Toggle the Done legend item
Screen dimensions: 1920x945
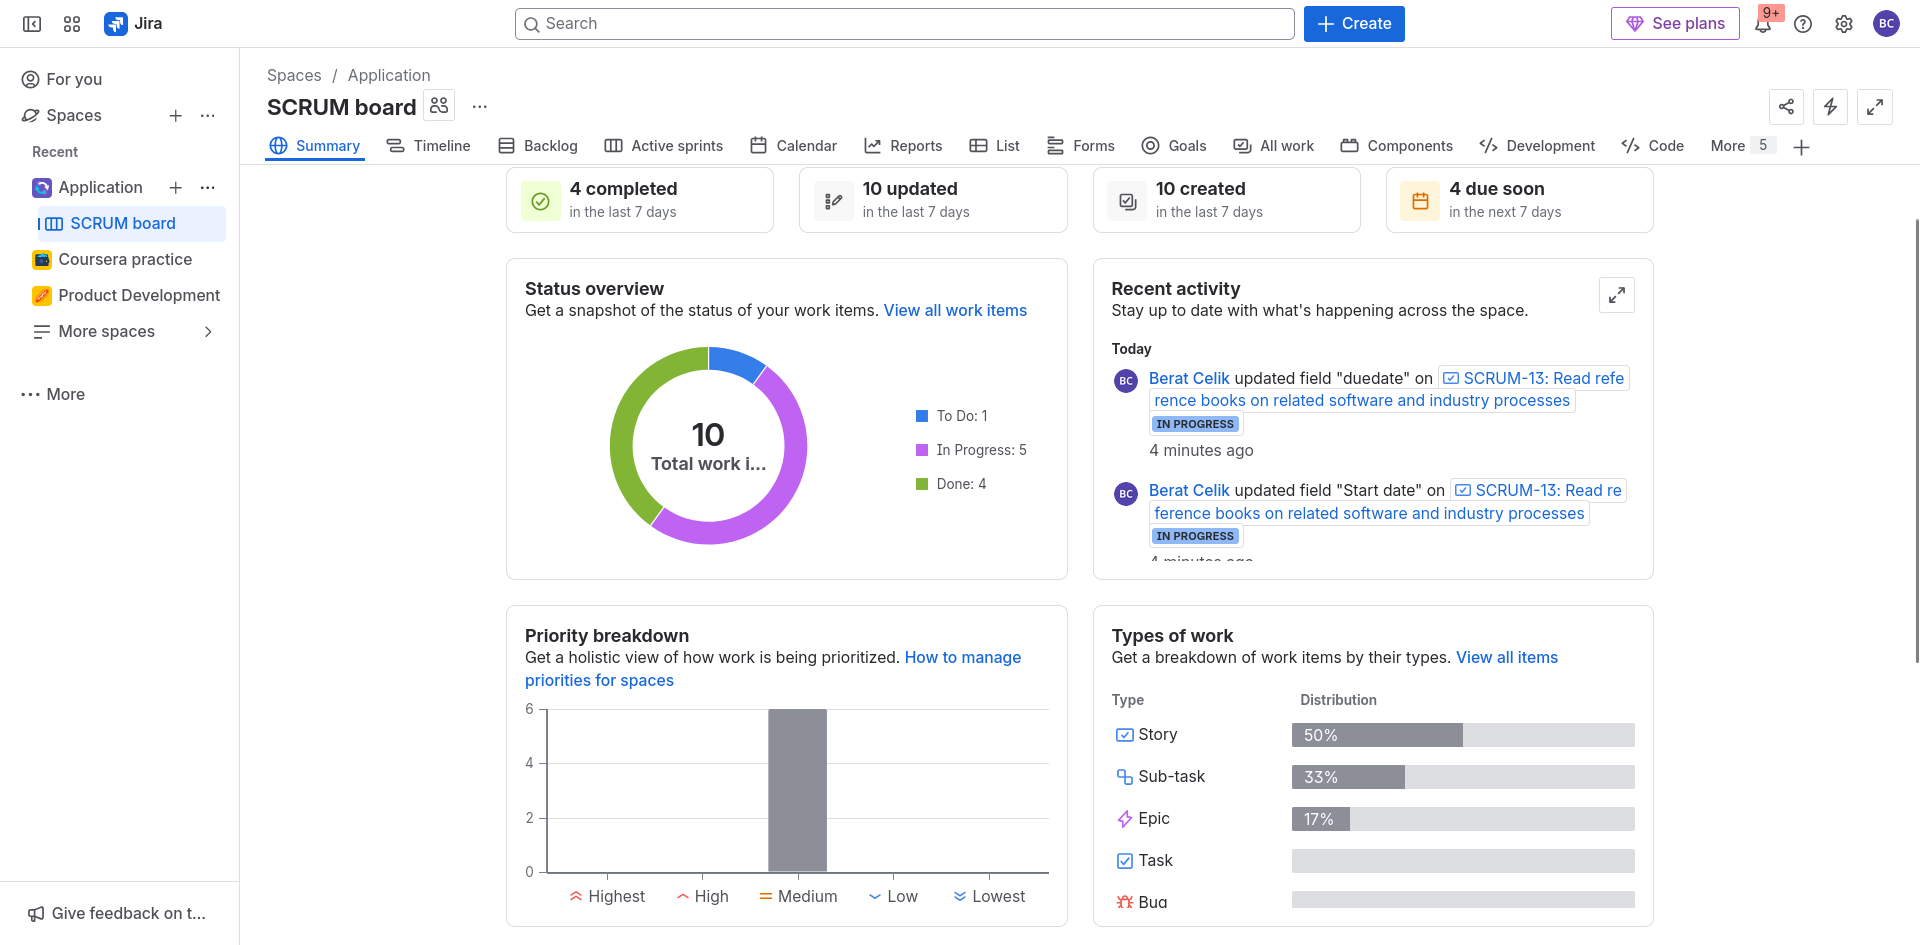click(x=950, y=484)
